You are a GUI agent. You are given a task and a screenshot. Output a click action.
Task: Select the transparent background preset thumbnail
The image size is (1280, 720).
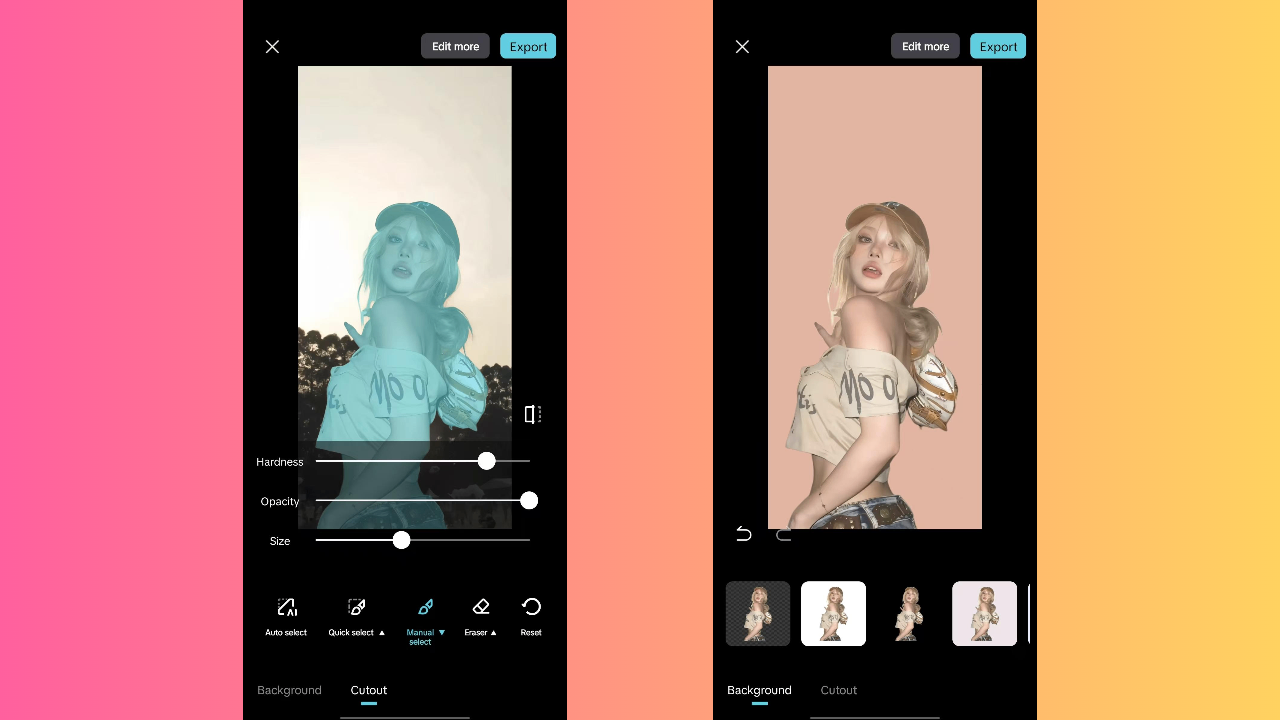pyautogui.click(x=757, y=614)
